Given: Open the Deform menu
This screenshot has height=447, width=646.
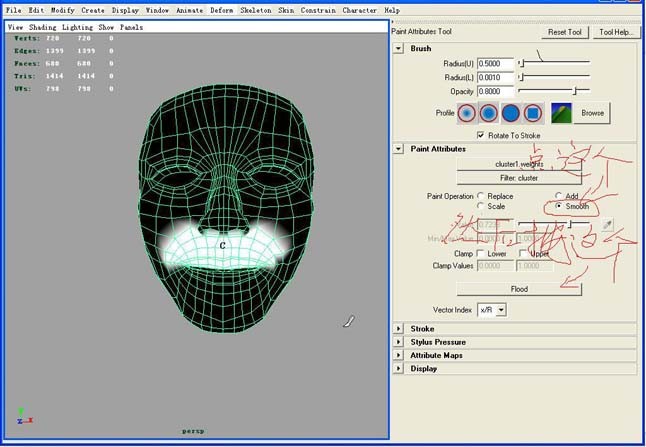Looking at the screenshot, I should 222,10.
